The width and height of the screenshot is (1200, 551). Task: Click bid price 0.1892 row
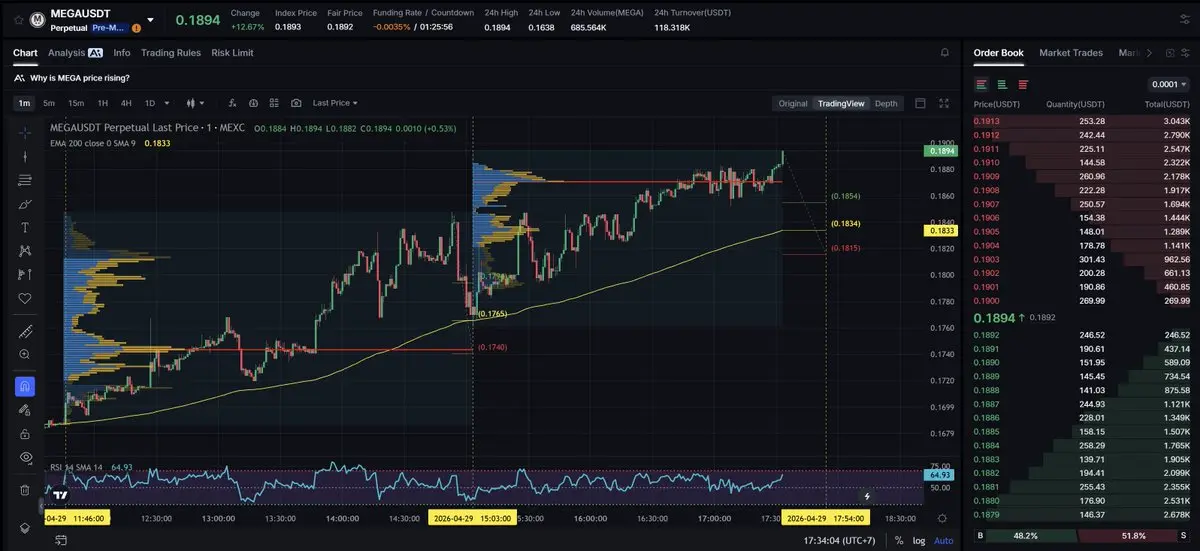tap(1082, 335)
